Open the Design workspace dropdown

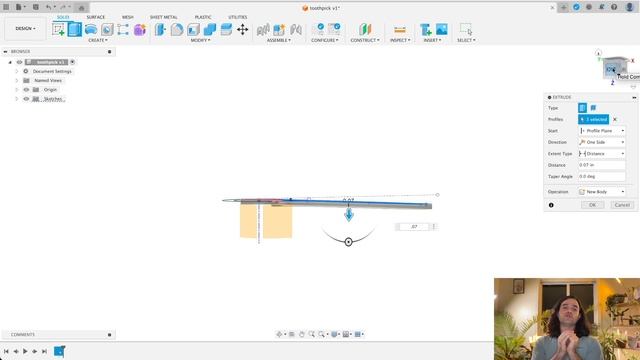[25, 29]
